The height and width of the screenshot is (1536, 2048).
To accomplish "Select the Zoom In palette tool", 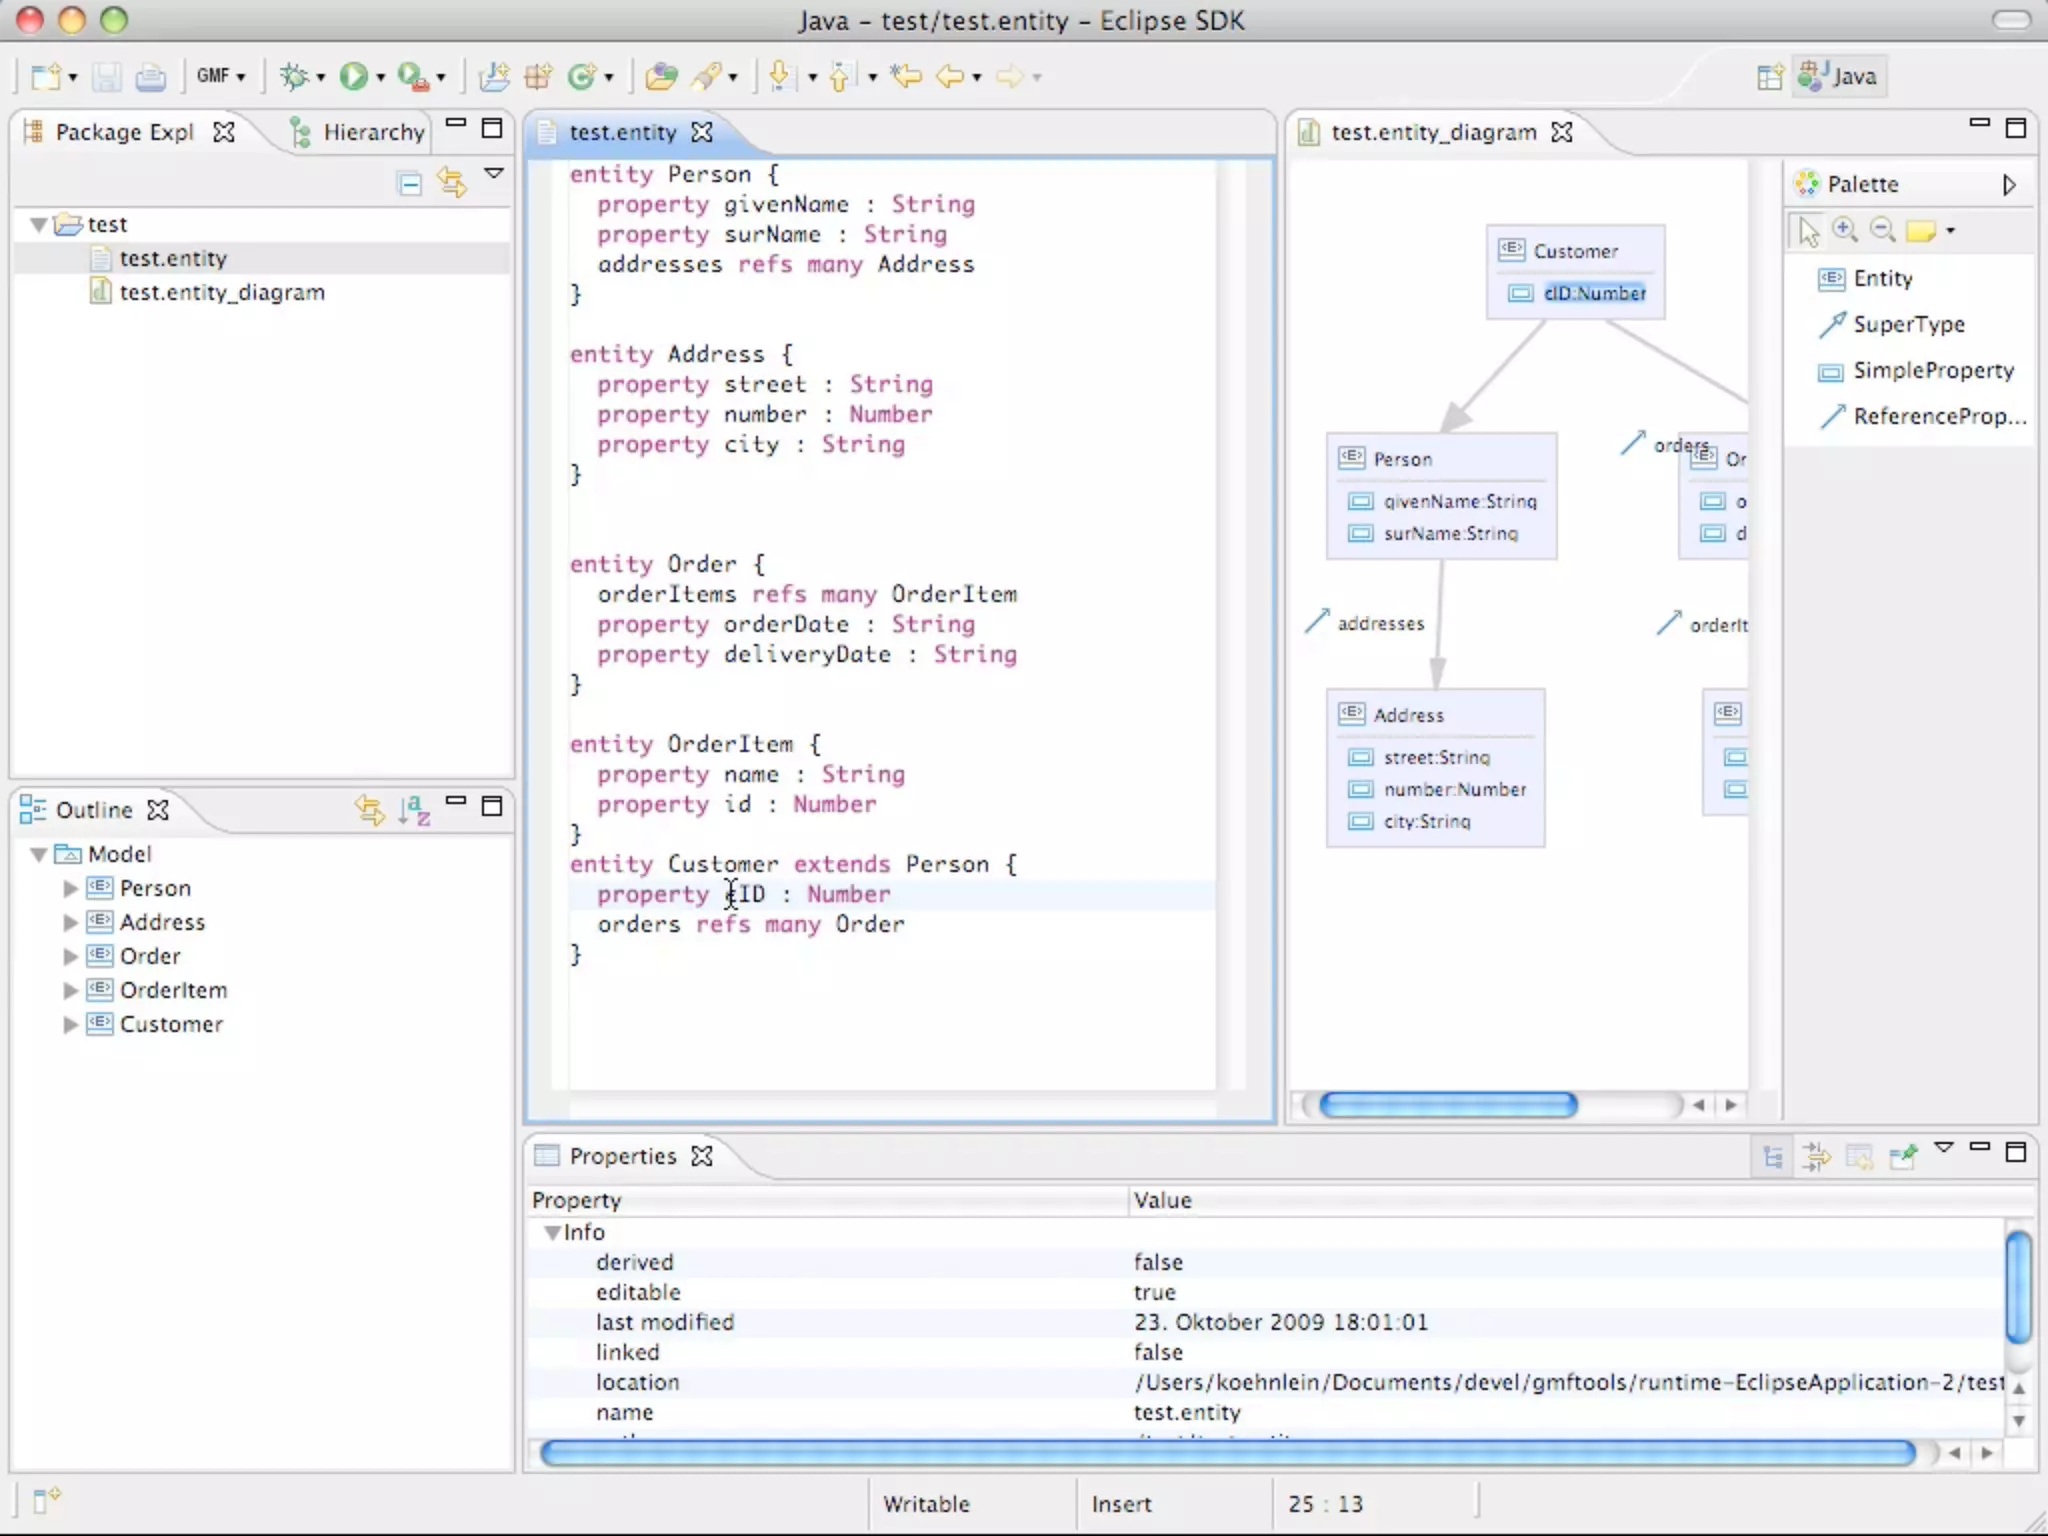I will [1845, 231].
